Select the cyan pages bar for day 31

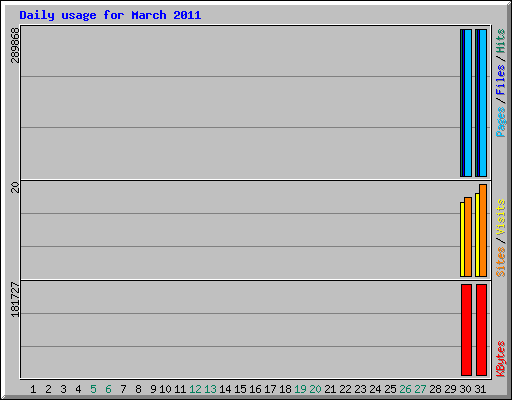(x=483, y=103)
